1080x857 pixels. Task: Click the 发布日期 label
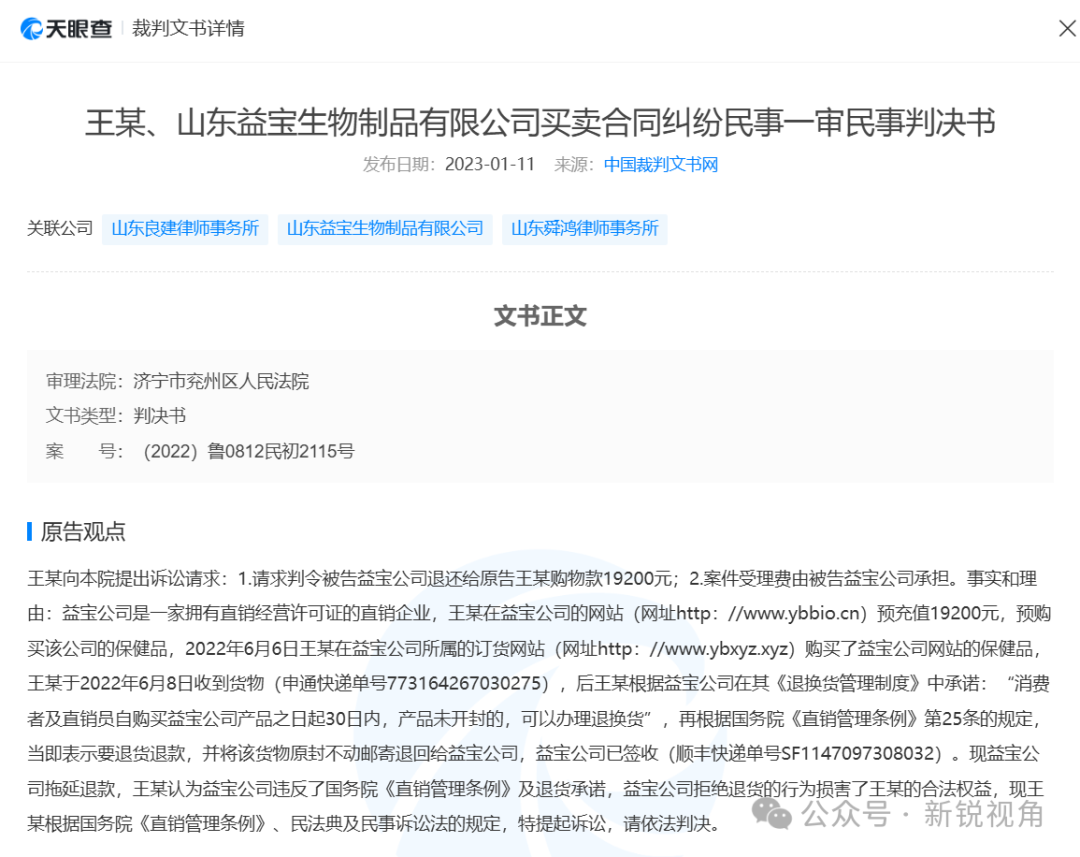point(399,165)
